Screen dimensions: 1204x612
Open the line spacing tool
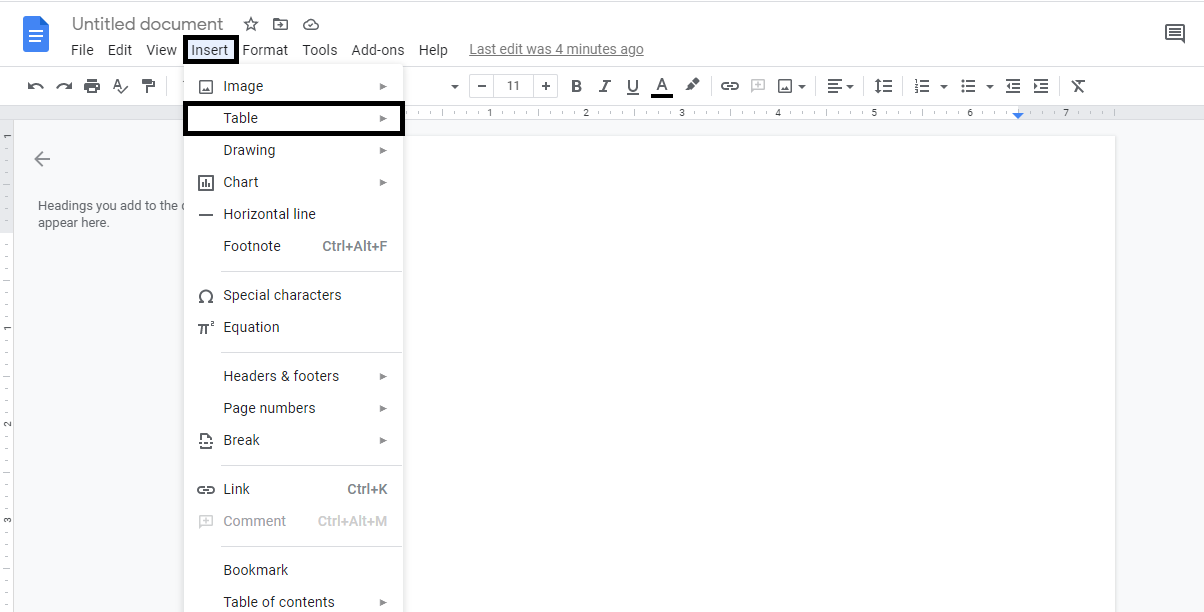[883, 86]
